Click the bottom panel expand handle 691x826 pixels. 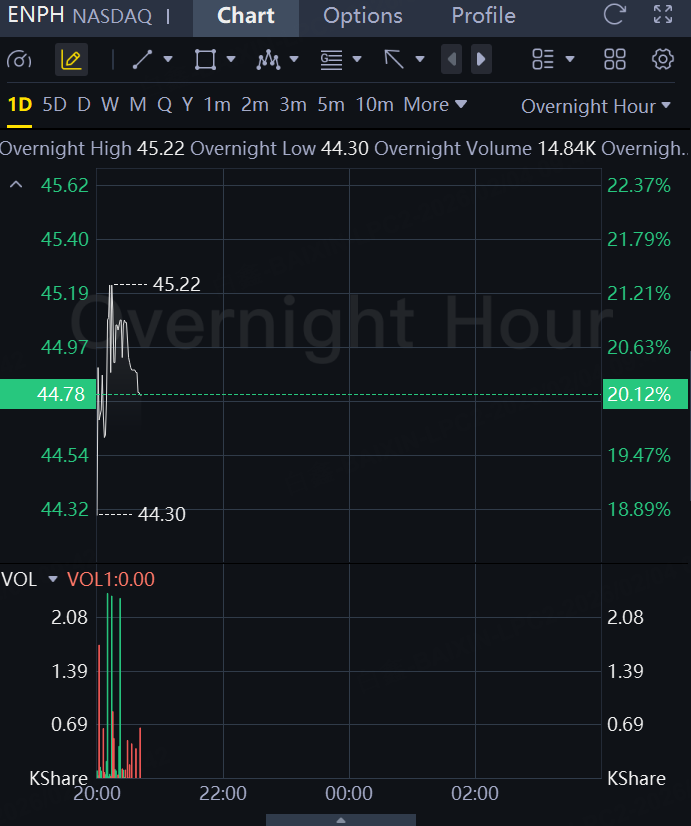[x=341, y=820]
